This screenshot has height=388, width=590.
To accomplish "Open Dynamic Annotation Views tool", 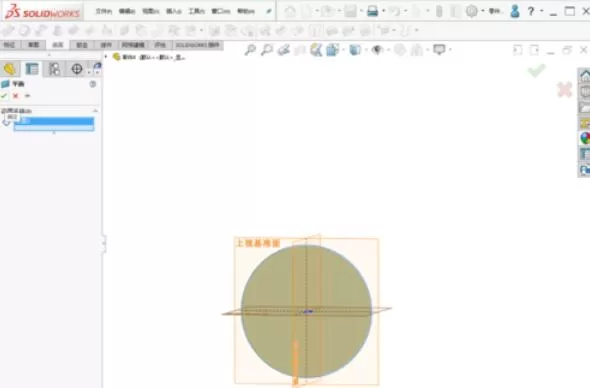I will [316, 50].
